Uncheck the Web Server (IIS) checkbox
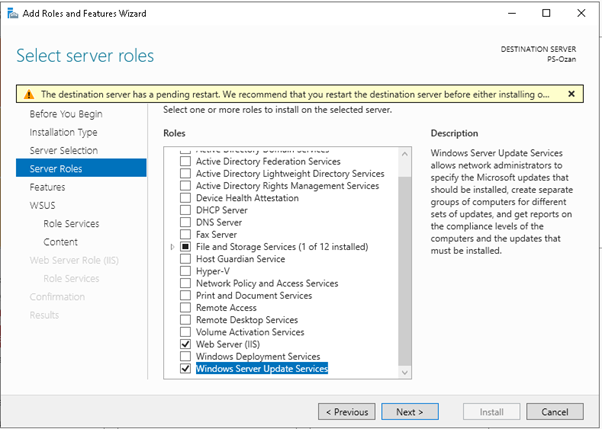This screenshot has width=602, height=429. (x=185, y=344)
